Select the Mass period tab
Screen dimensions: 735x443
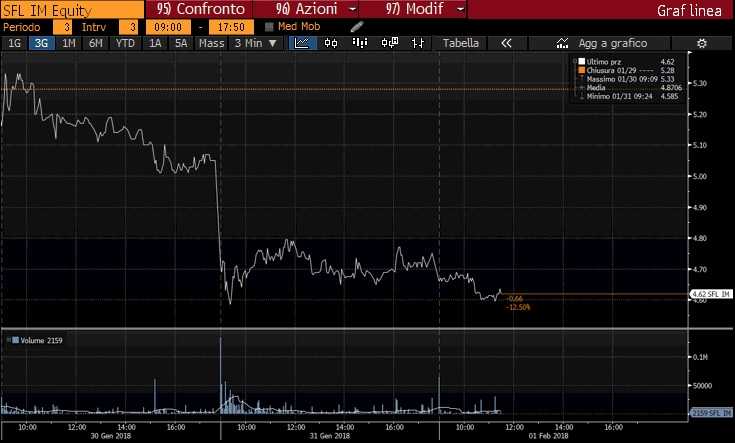(211, 43)
